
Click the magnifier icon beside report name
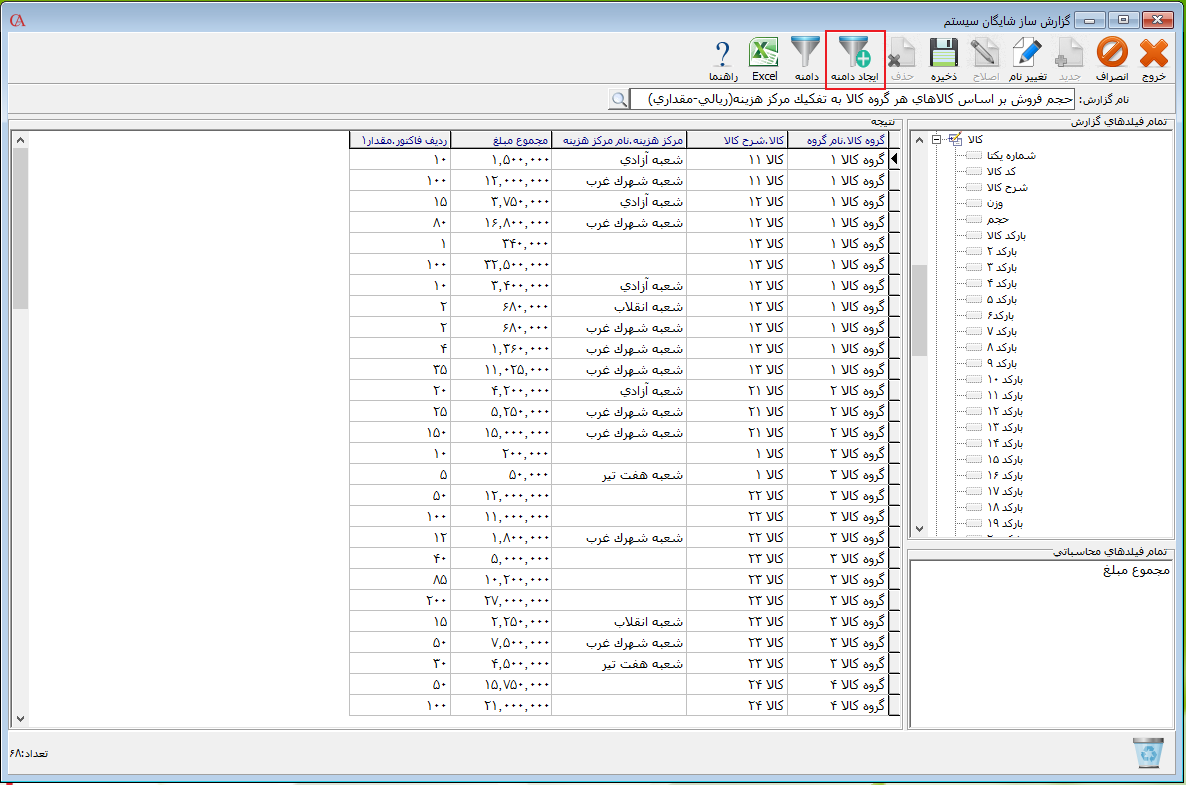pos(620,99)
